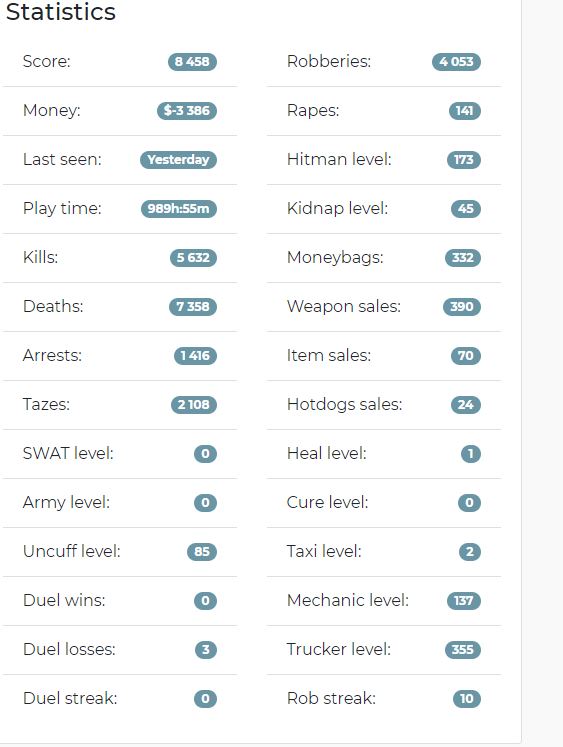Select the Tazes badge 2 108
The width and height of the screenshot is (563, 747).
pos(194,404)
